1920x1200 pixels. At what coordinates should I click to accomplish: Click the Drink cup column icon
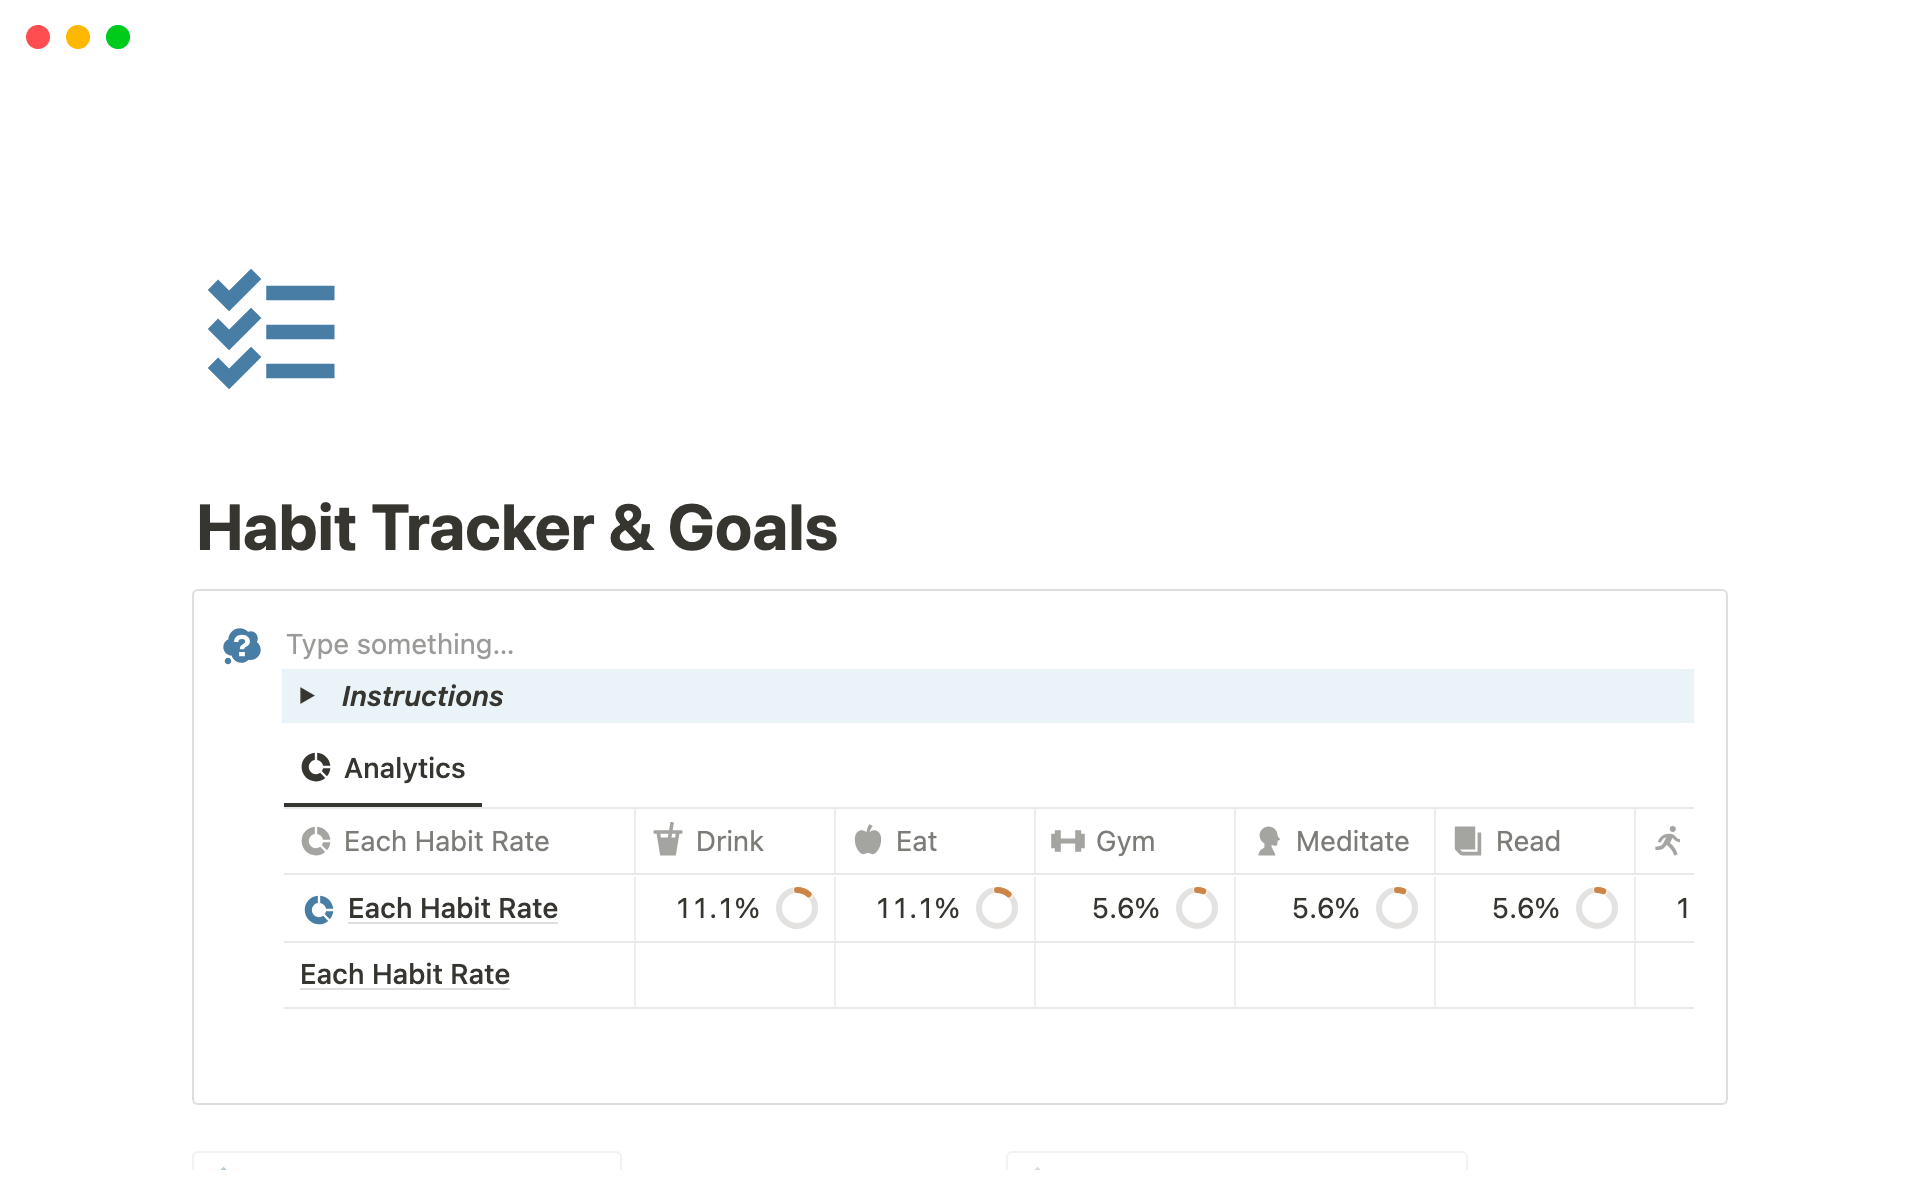(x=668, y=840)
